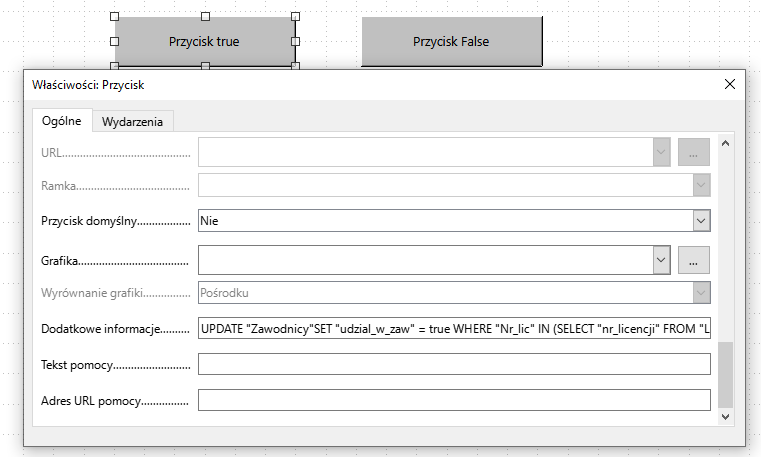Click into the Tekst pomocy field
This screenshot has height=457, width=761.
tap(454, 365)
